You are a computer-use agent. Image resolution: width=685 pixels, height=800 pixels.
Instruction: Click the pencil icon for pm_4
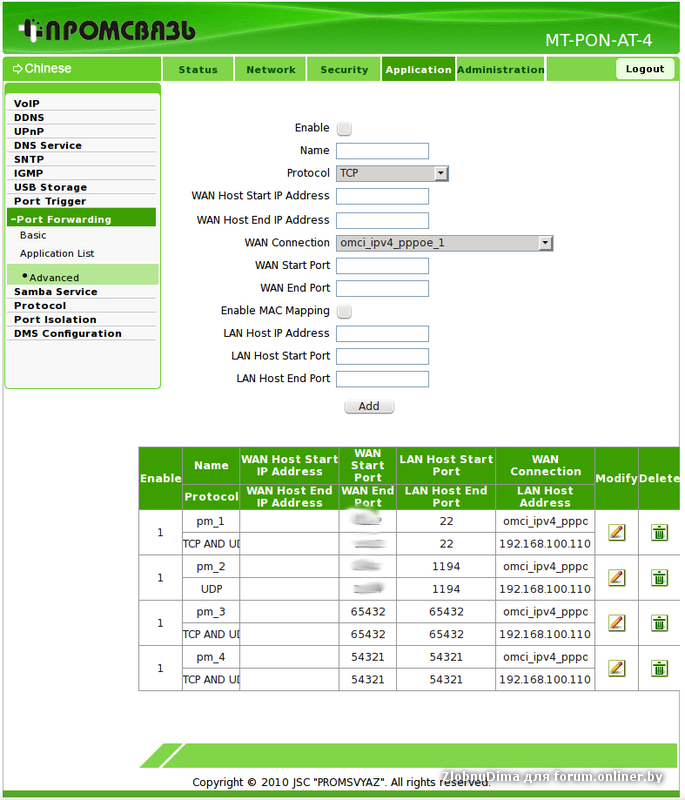tap(617, 668)
